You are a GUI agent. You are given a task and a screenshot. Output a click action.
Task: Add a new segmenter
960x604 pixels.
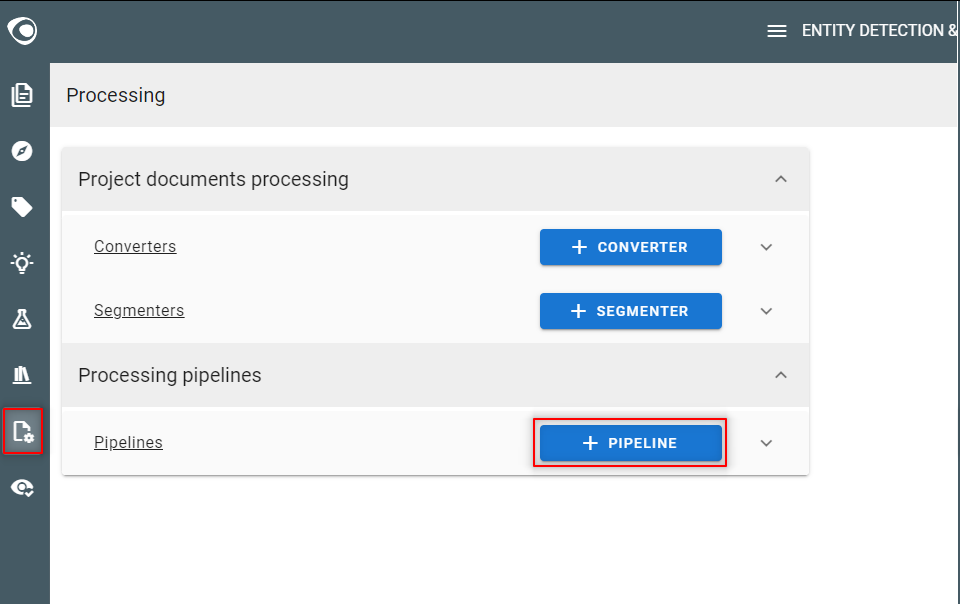pos(631,311)
